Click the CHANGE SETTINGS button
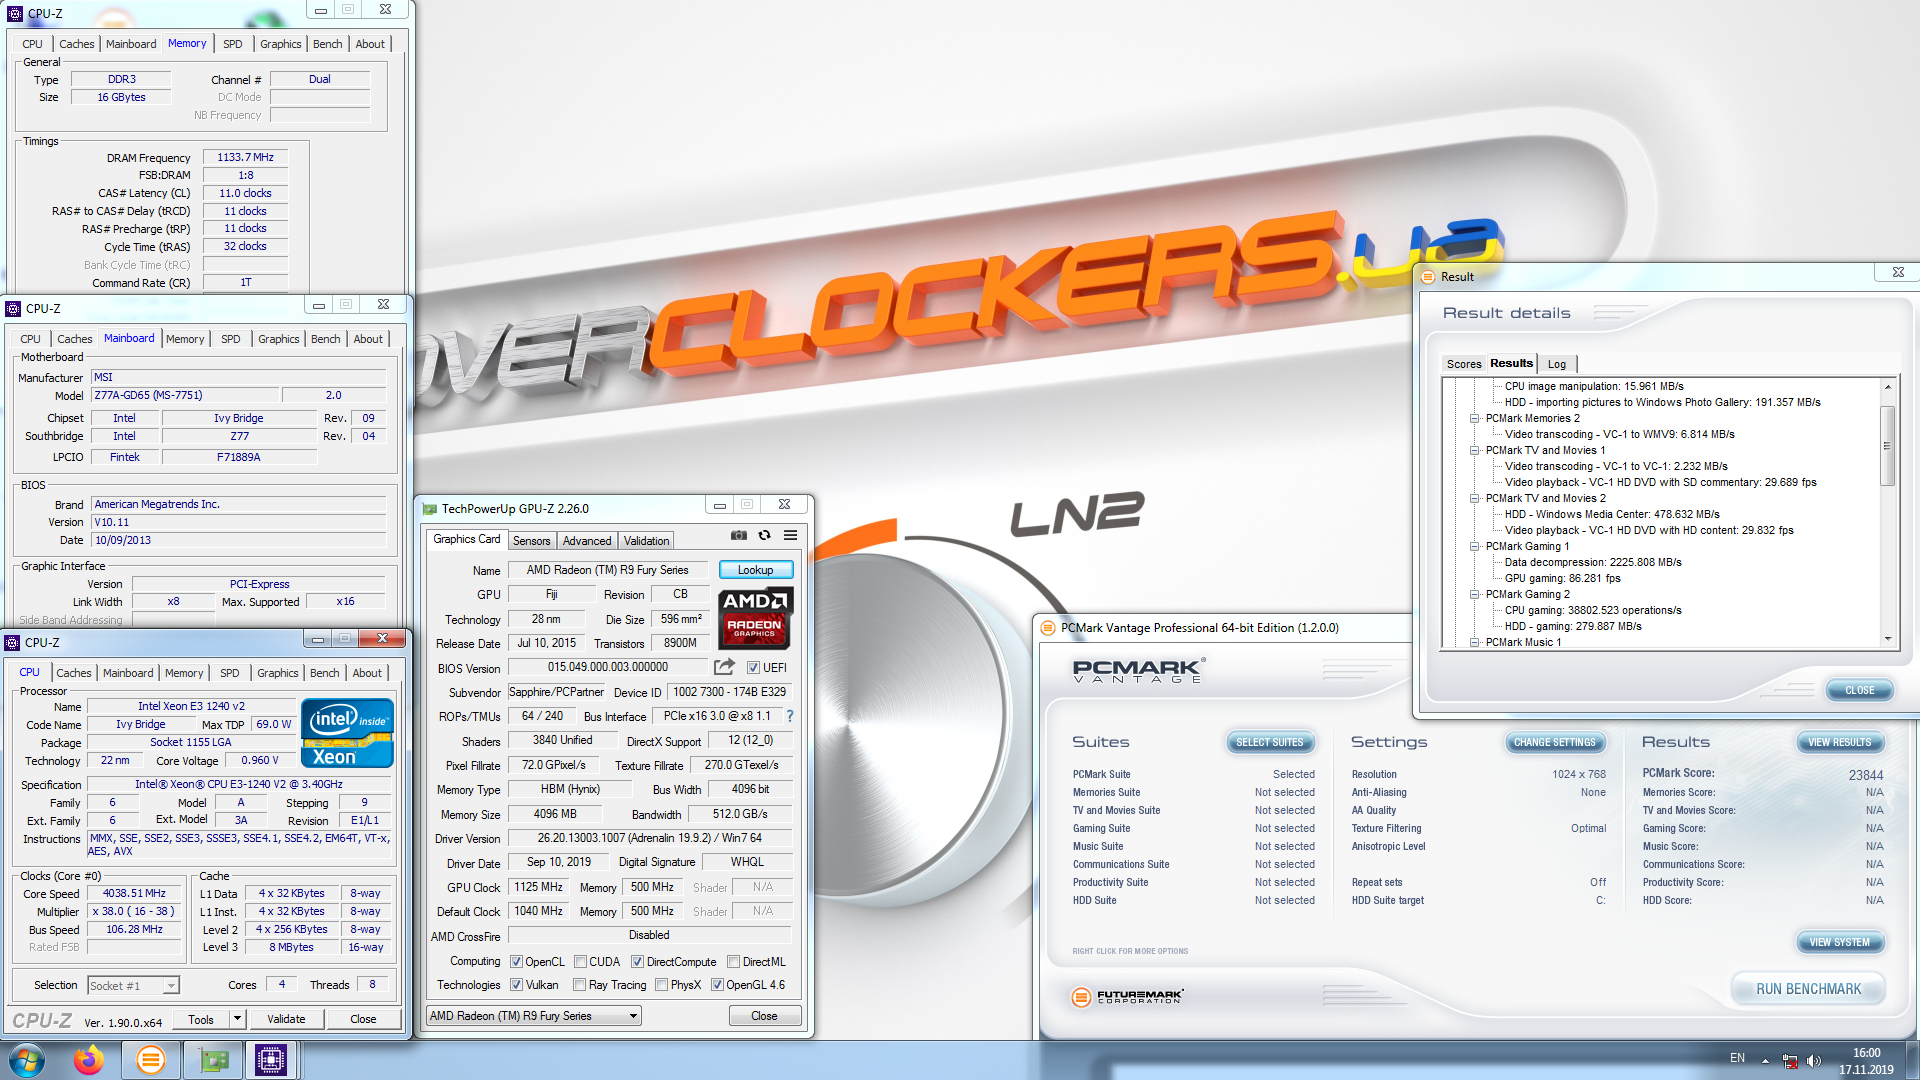1920x1080 pixels. coord(1555,742)
